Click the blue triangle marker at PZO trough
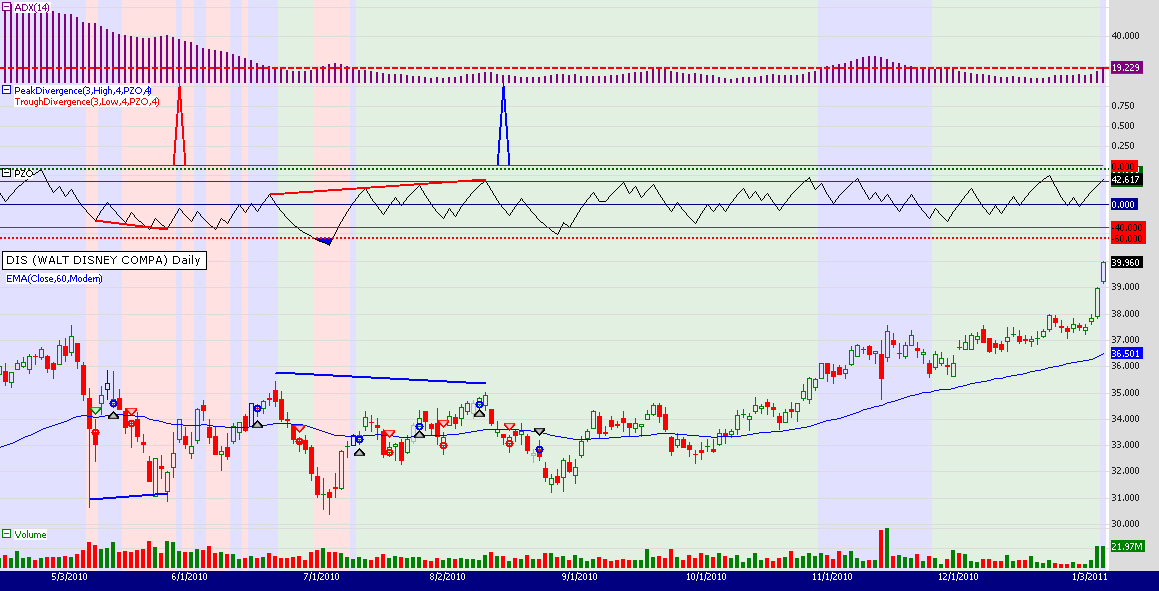The image size is (1159, 591). click(324, 241)
